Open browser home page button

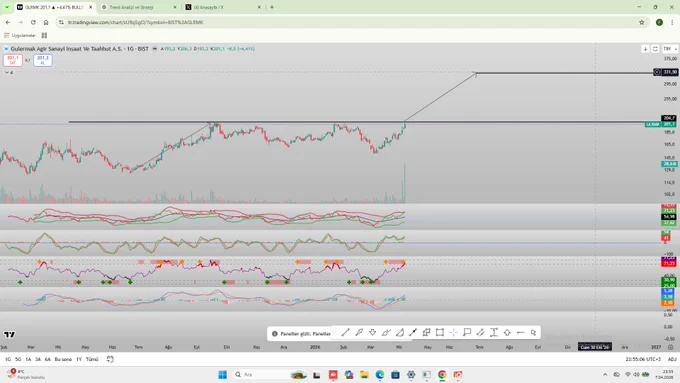46,22
